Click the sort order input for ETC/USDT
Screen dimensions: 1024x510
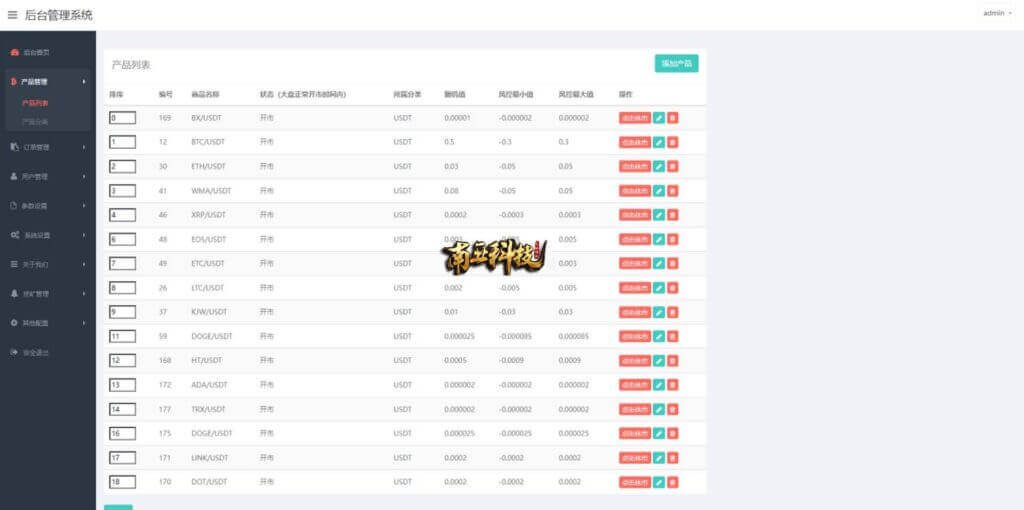122,263
